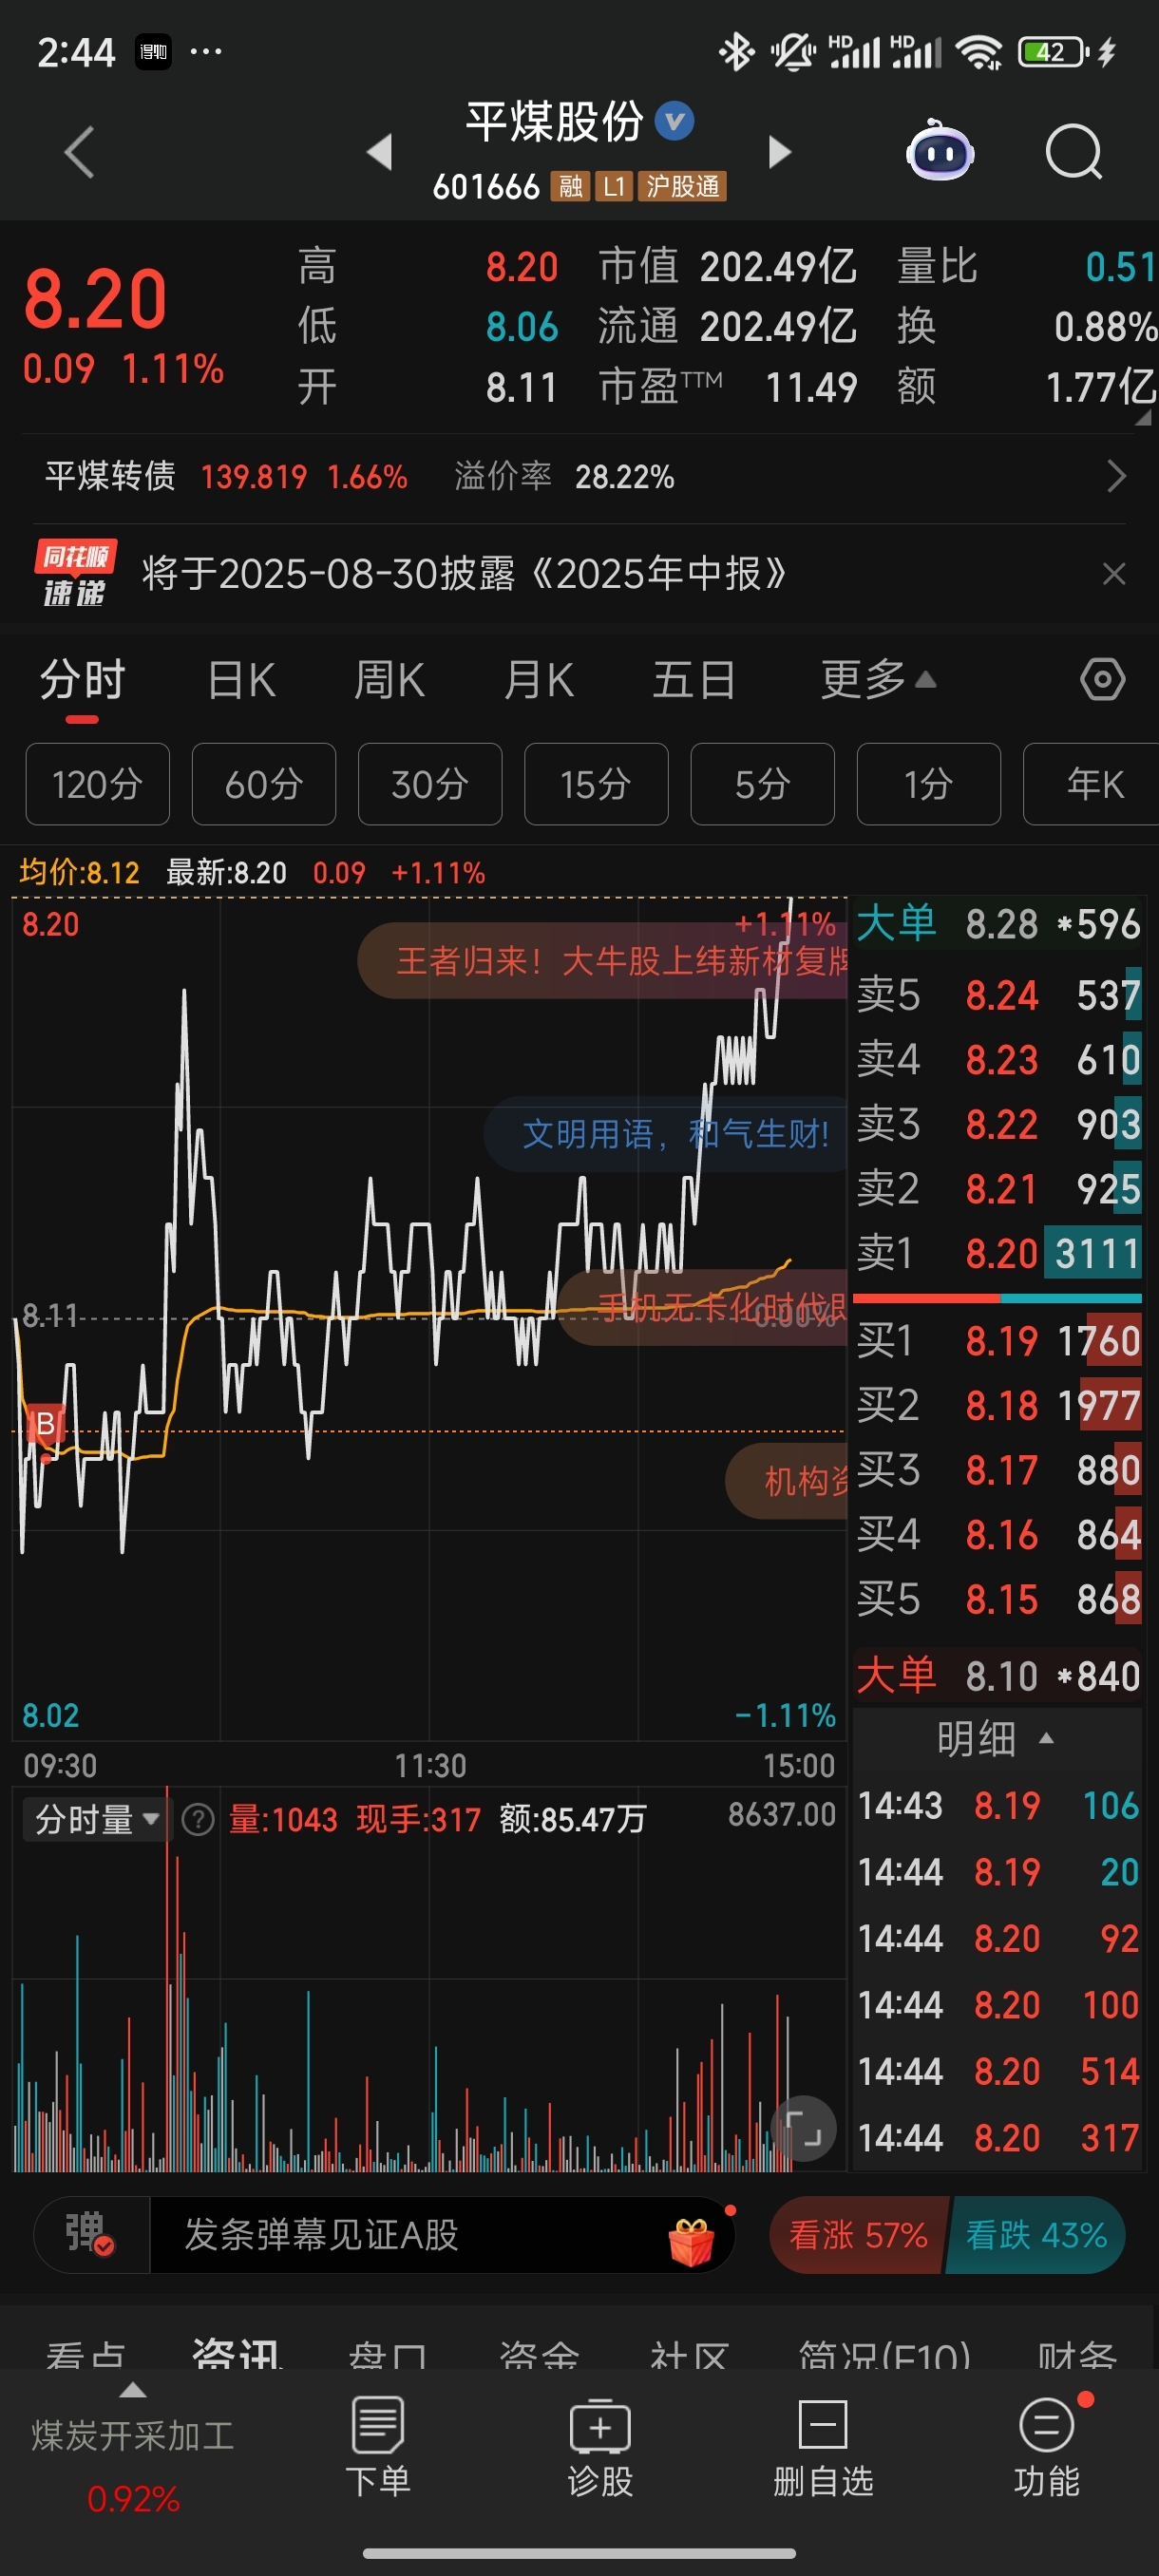The height and width of the screenshot is (2576, 1159).
Task: Tap the 文明用语 danmaku bubble
Action: click(666, 1134)
